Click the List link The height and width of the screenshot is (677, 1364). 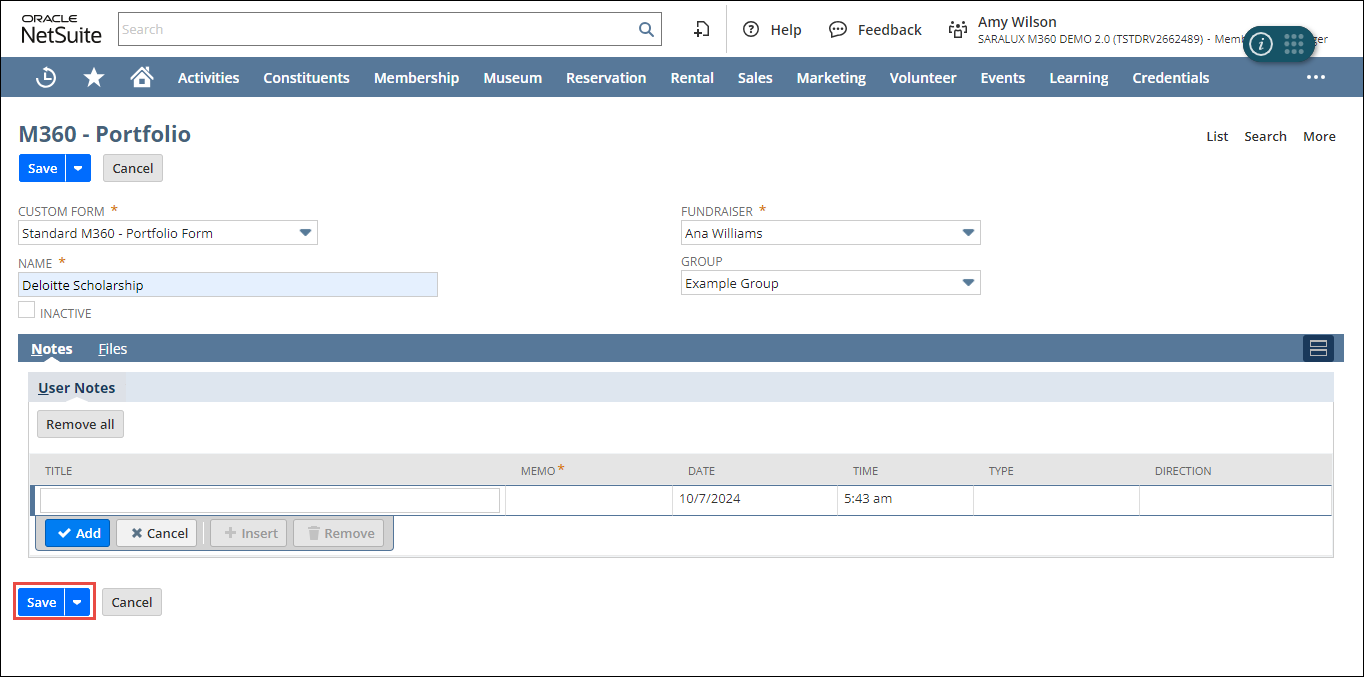[x=1217, y=136]
